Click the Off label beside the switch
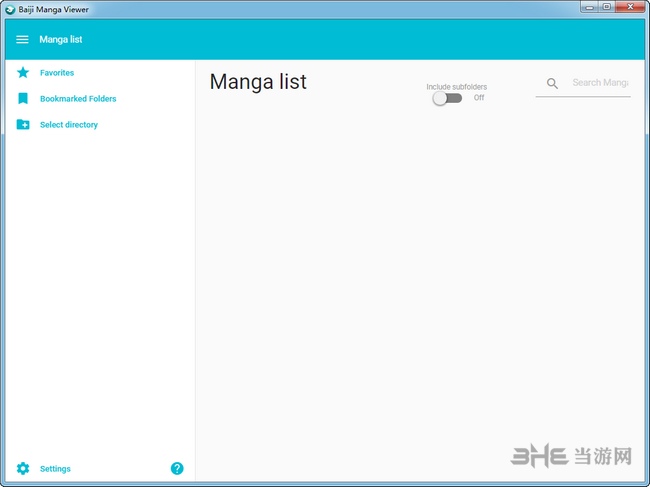650x487 pixels. (x=479, y=98)
